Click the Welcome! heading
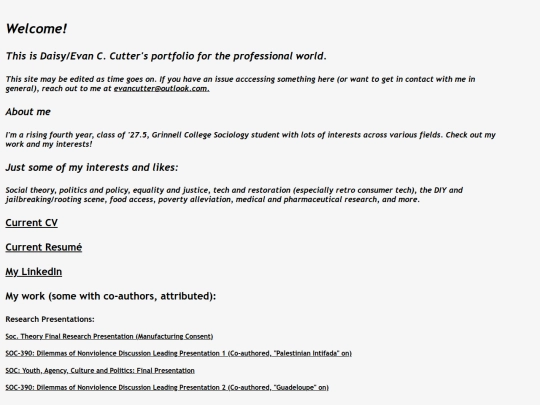The height and width of the screenshot is (405, 540). (37, 29)
